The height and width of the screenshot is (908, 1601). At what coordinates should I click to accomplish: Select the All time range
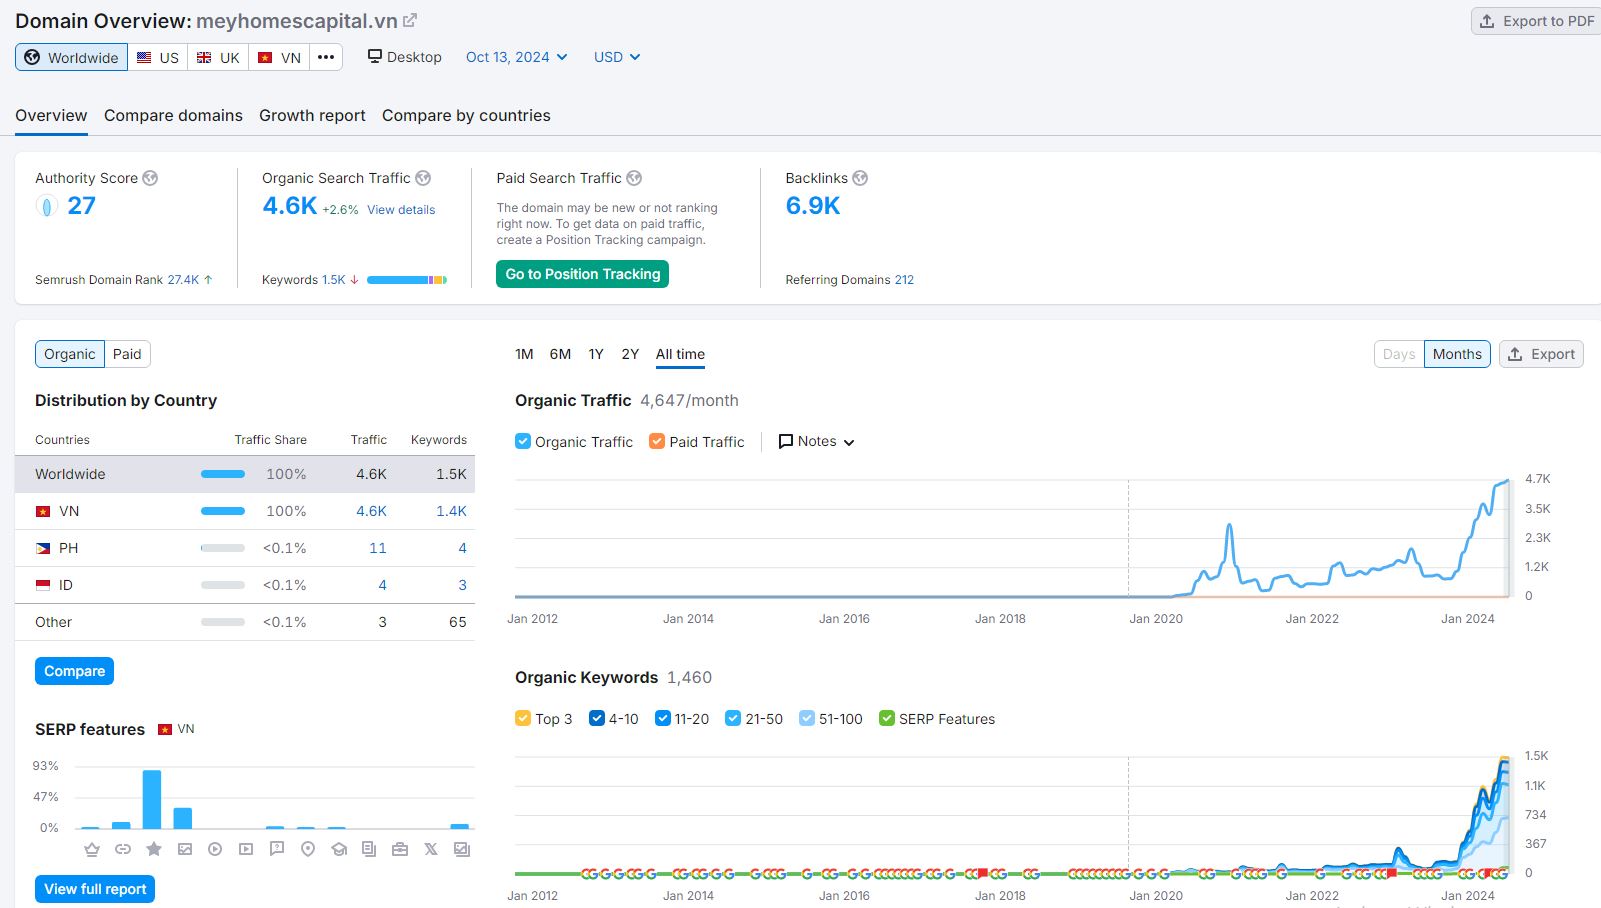(x=680, y=354)
